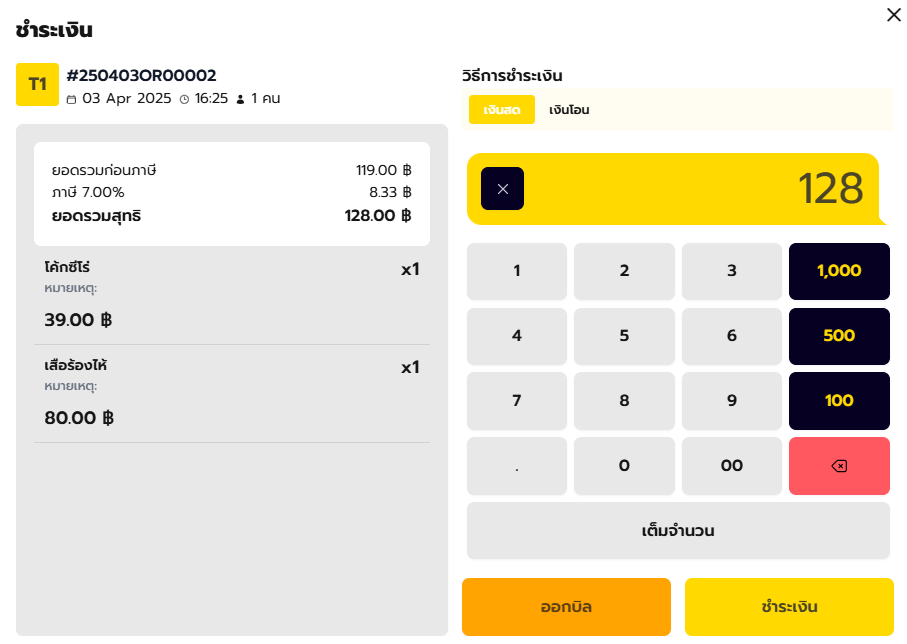Screen dimensions: 907x644
Task: Add 500 baht quick amount
Action: pos(839,336)
